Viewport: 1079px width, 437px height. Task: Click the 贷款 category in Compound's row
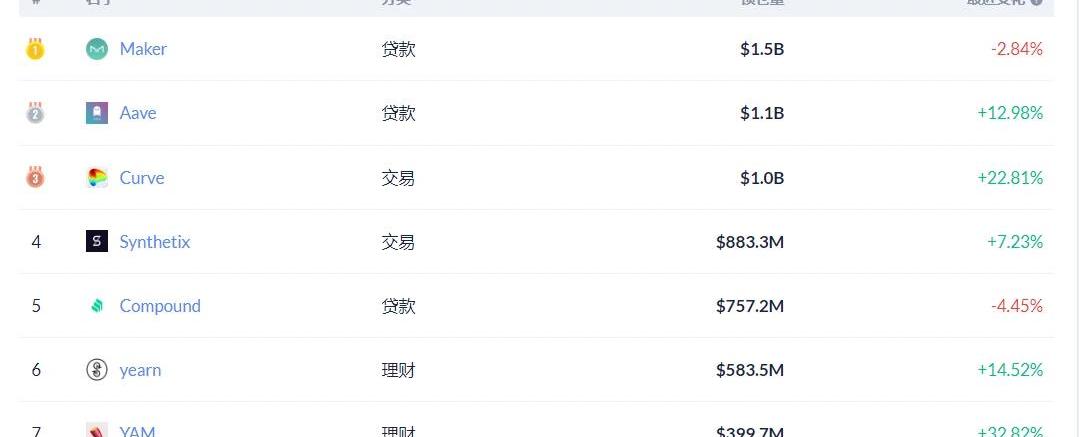(x=398, y=306)
